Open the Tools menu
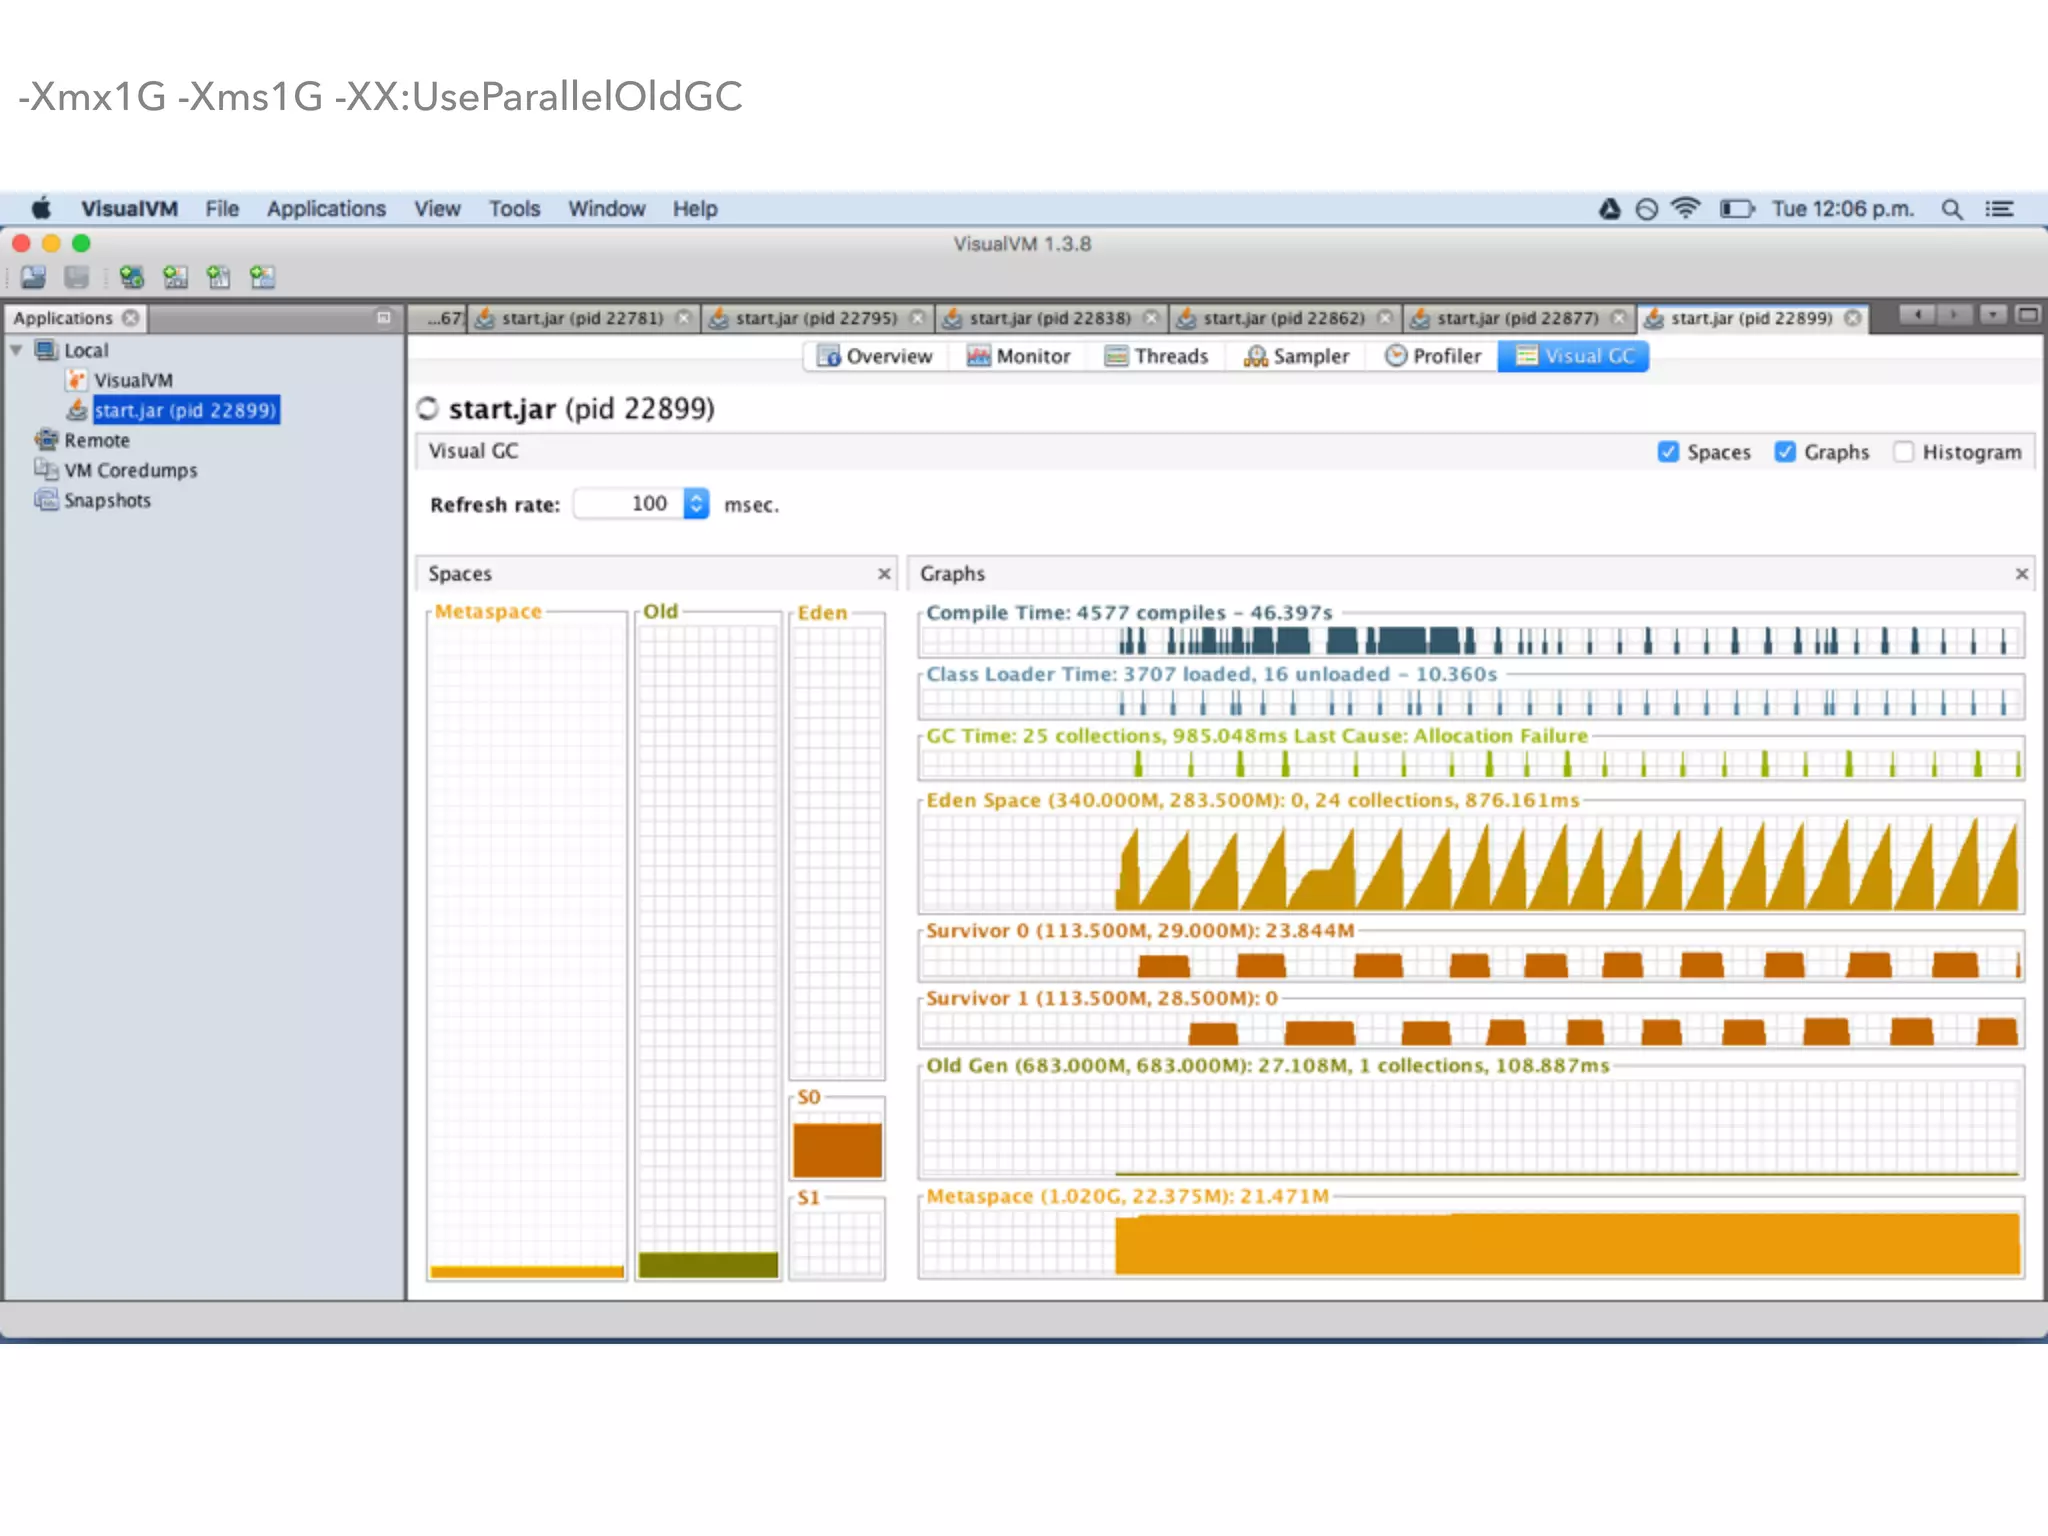The height and width of the screenshot is (1536, 2048). click(514, 209)
